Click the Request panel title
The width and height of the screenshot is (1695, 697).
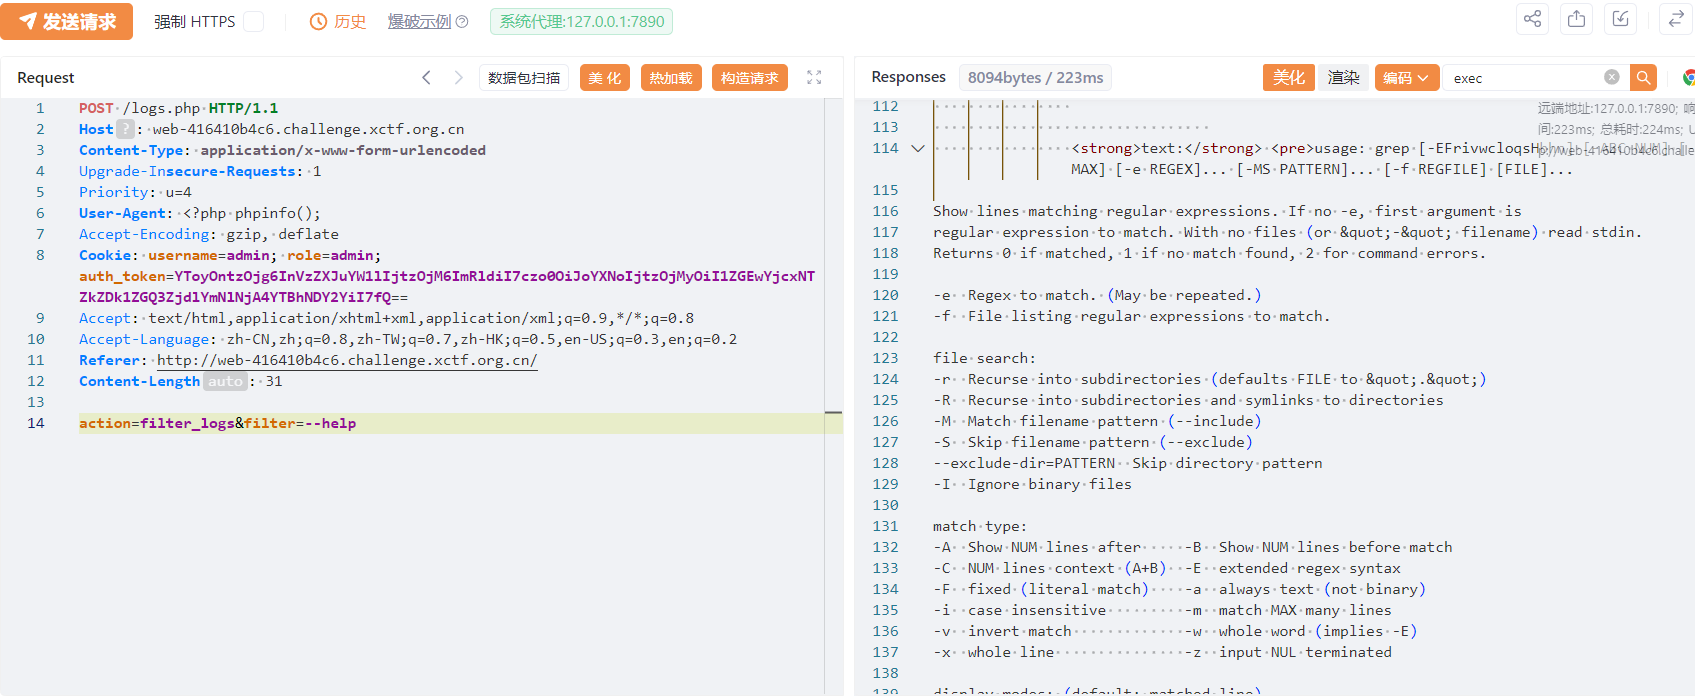46,78
